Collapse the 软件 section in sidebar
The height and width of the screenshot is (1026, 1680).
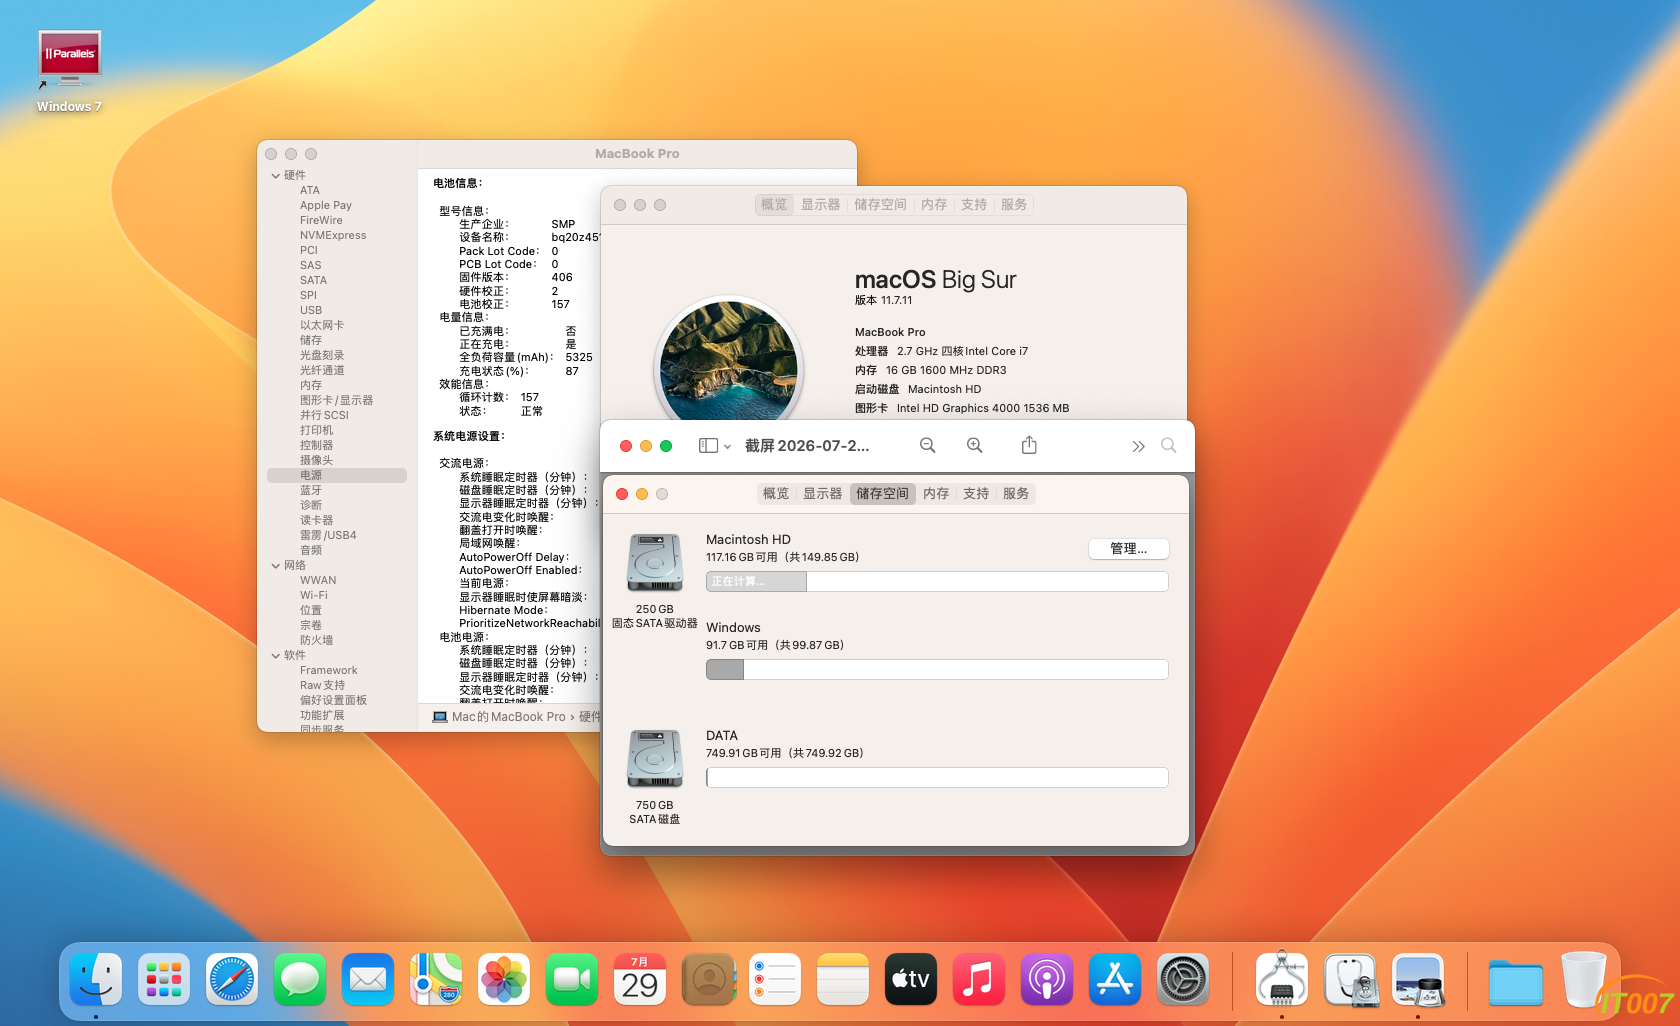point(276,656)
